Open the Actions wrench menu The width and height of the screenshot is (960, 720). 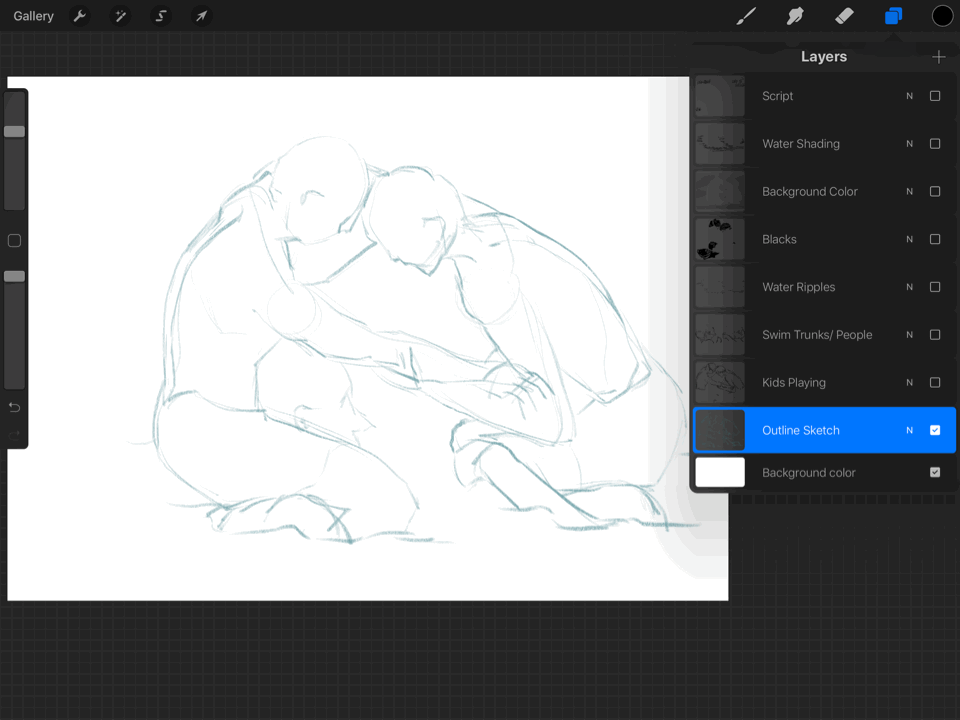point(80,16)
